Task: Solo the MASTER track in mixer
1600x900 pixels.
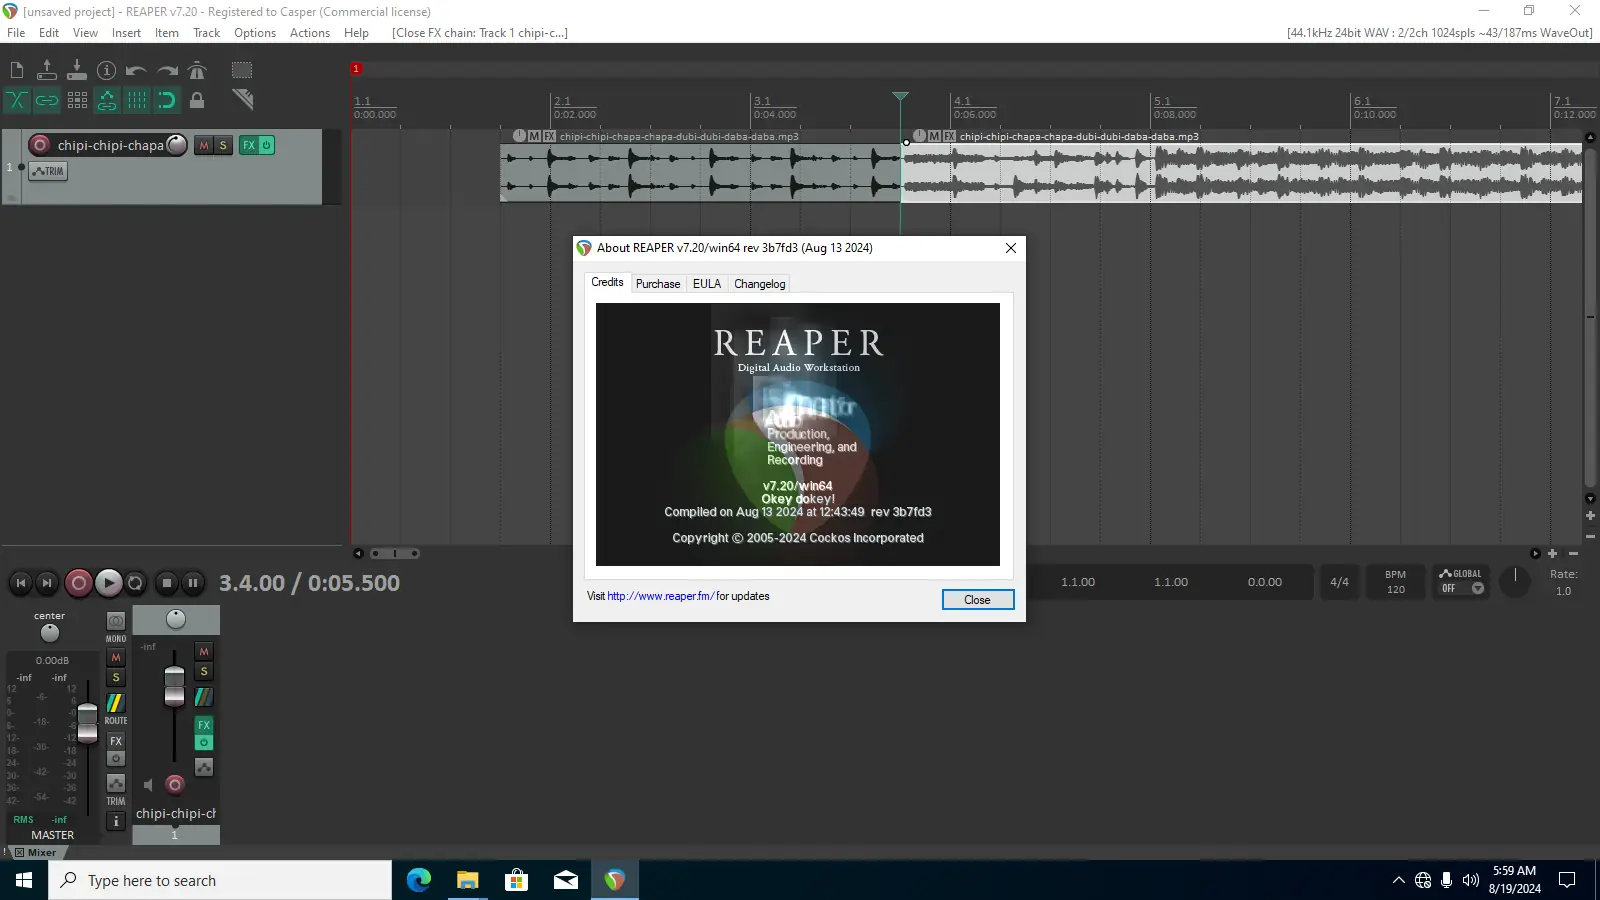Action: coord(116,678)
